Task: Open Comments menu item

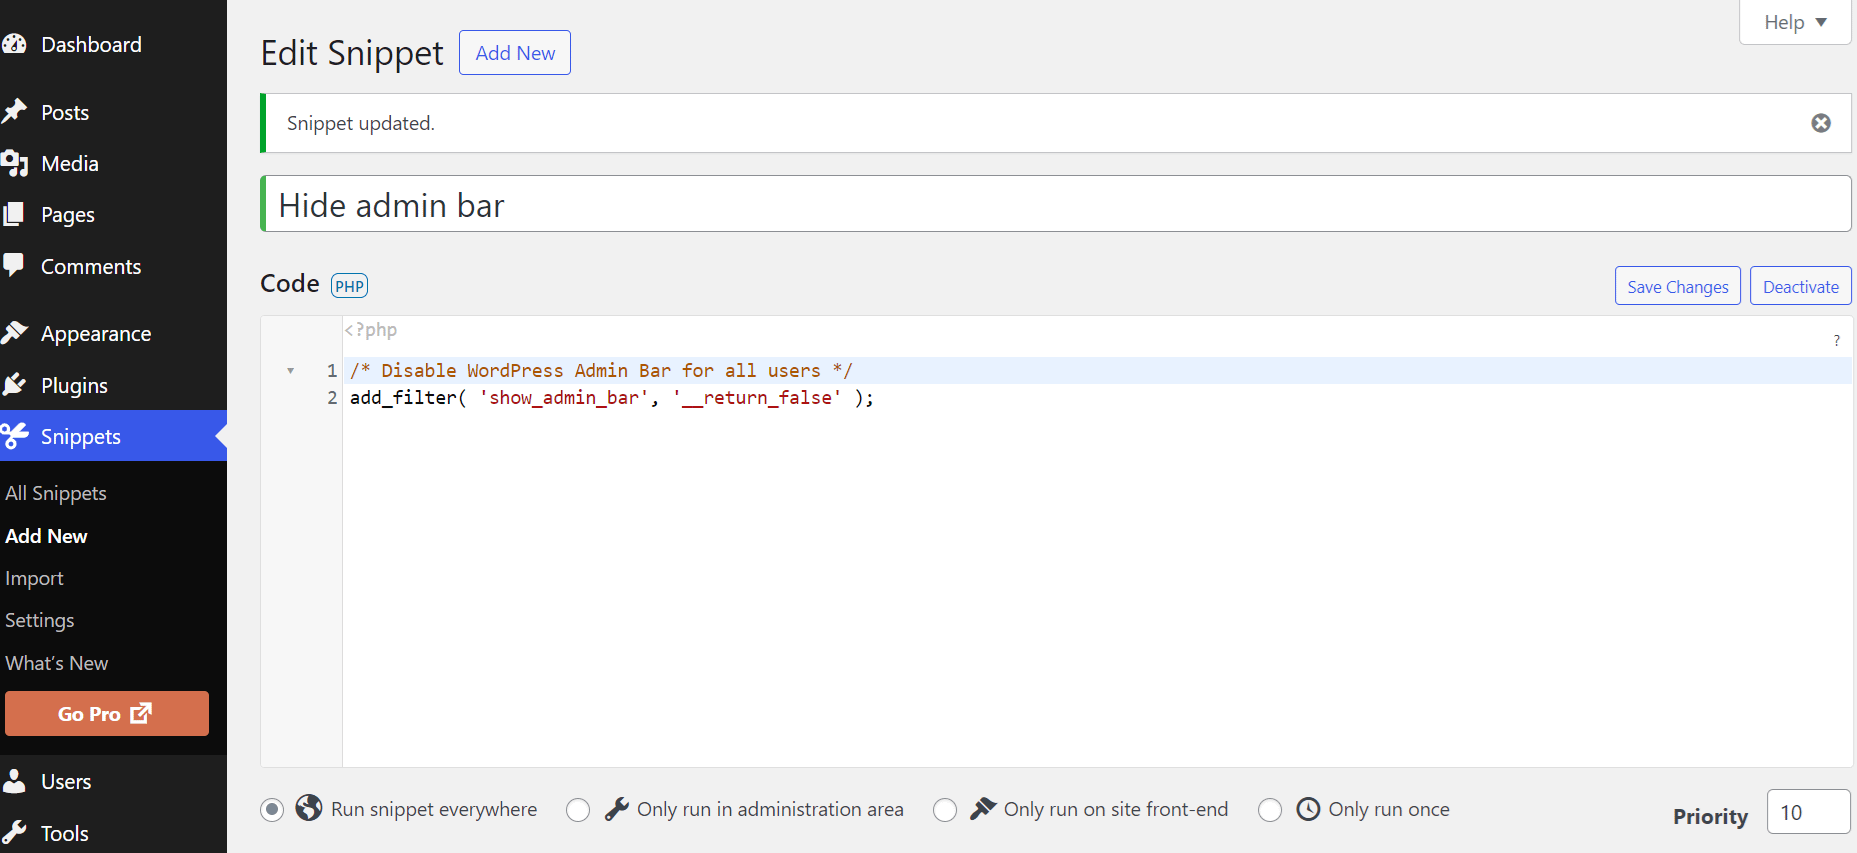Action: coord(113,266)
